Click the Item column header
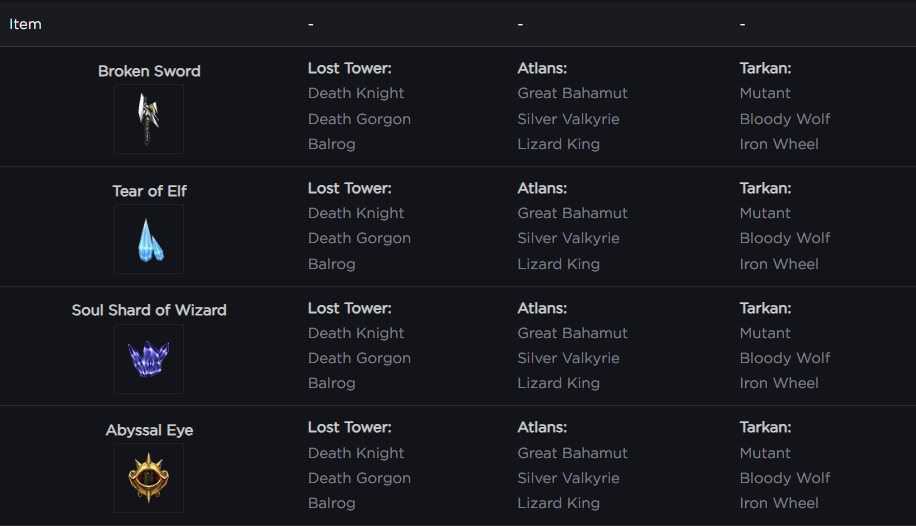The width and height of the screenshot is (916, 526). (x=26, y=24)
